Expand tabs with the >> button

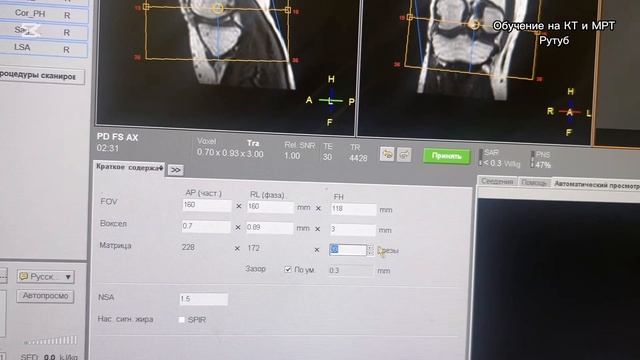pyautogui.click(x=176, y=170)
